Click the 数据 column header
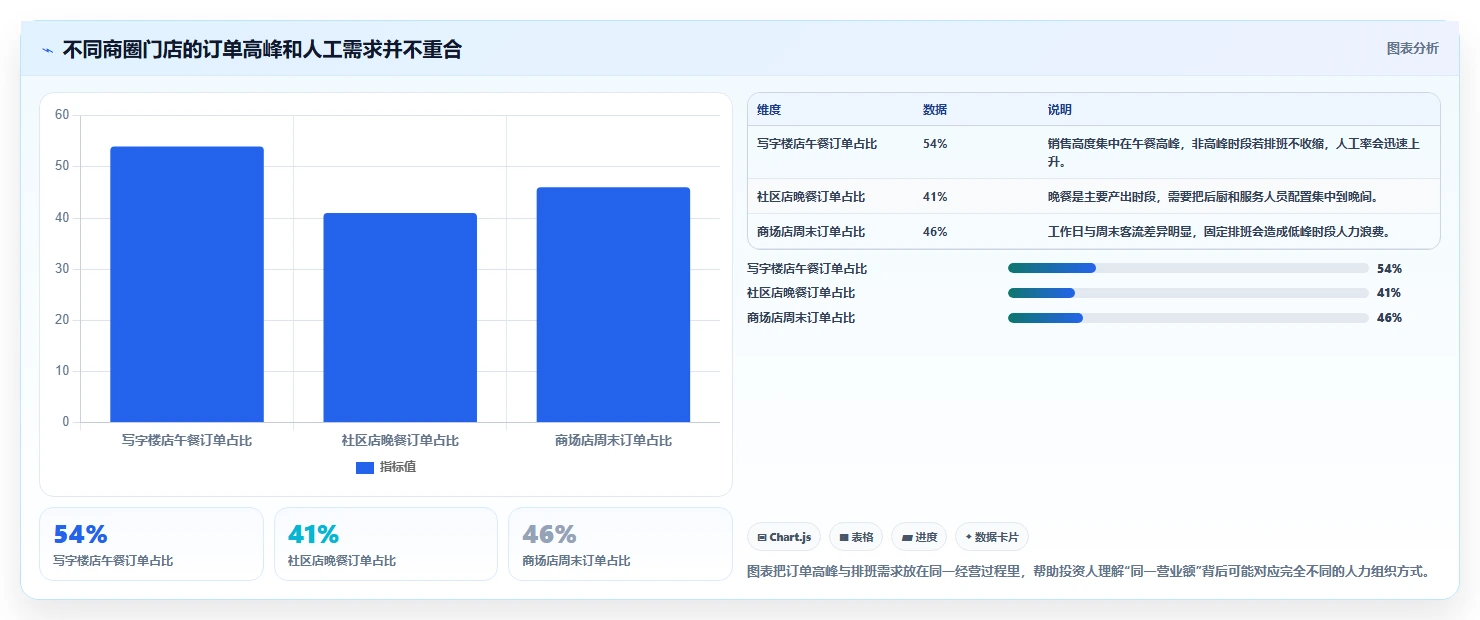Image resolution: width=1480 pixels, height=620 pixels. [x=935, y=110]
